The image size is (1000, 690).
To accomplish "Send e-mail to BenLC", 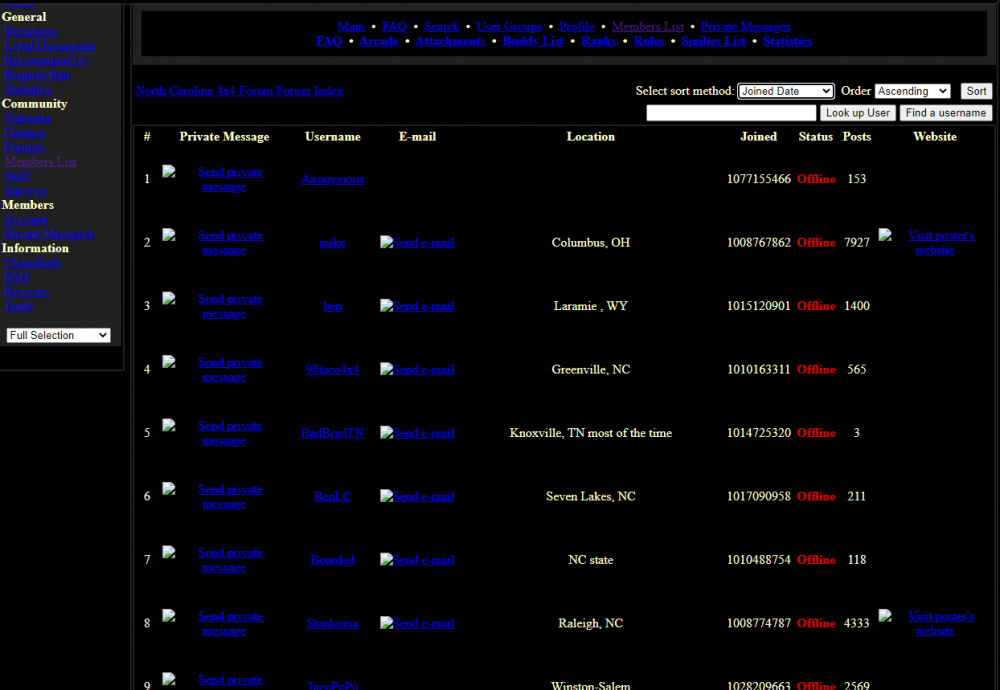I will click(x=417, y=496).
